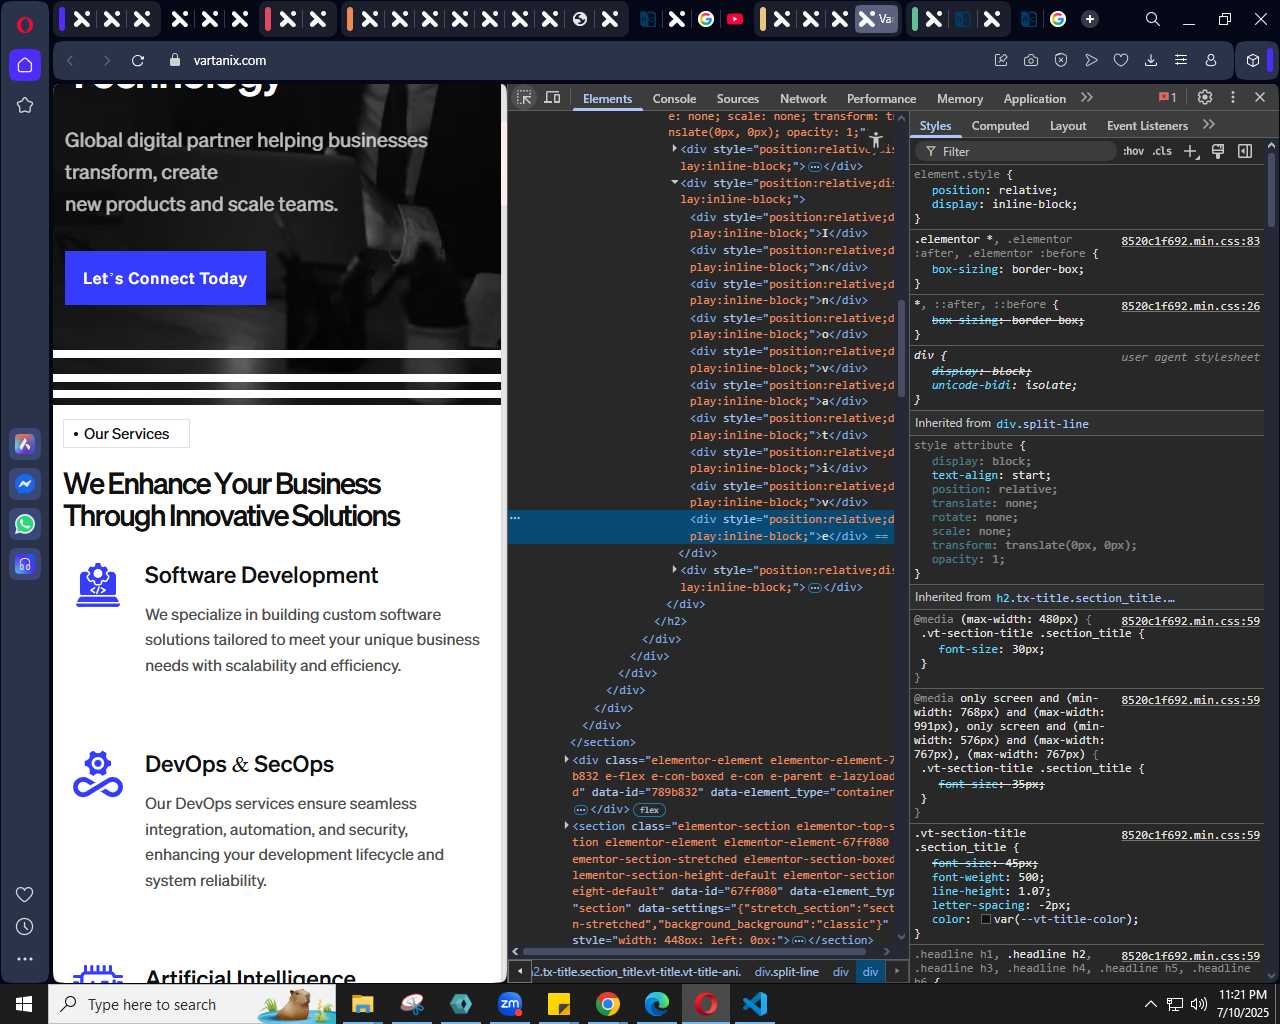
Task: Take a snapshot with camera icon
Action: point(1031,60)
